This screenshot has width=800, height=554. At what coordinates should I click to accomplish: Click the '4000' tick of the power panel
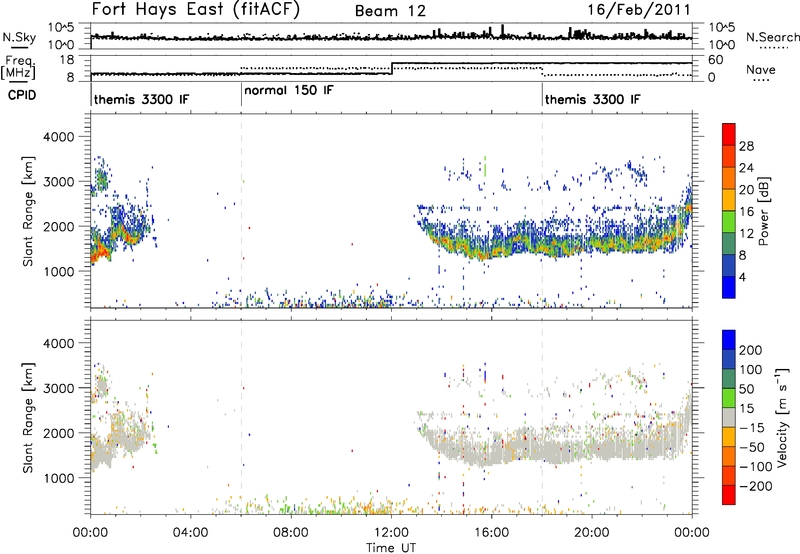58,137
